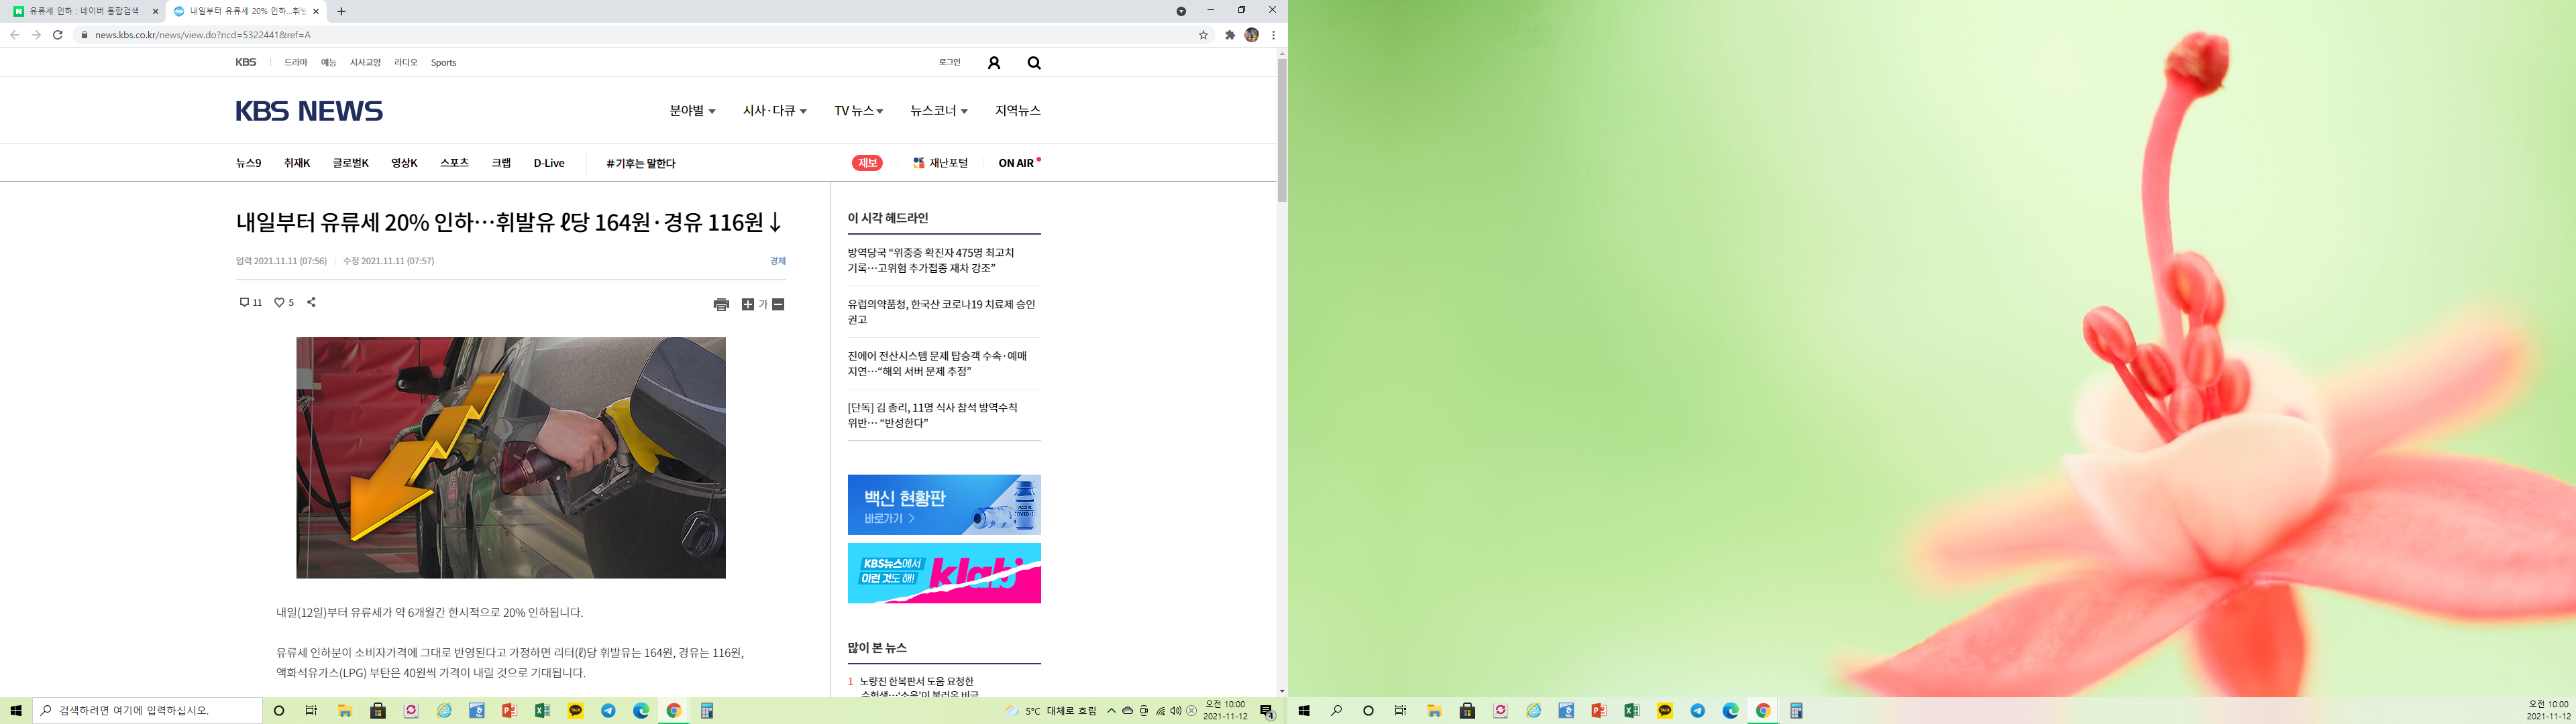Click the red 제보 button

(867, 163)
